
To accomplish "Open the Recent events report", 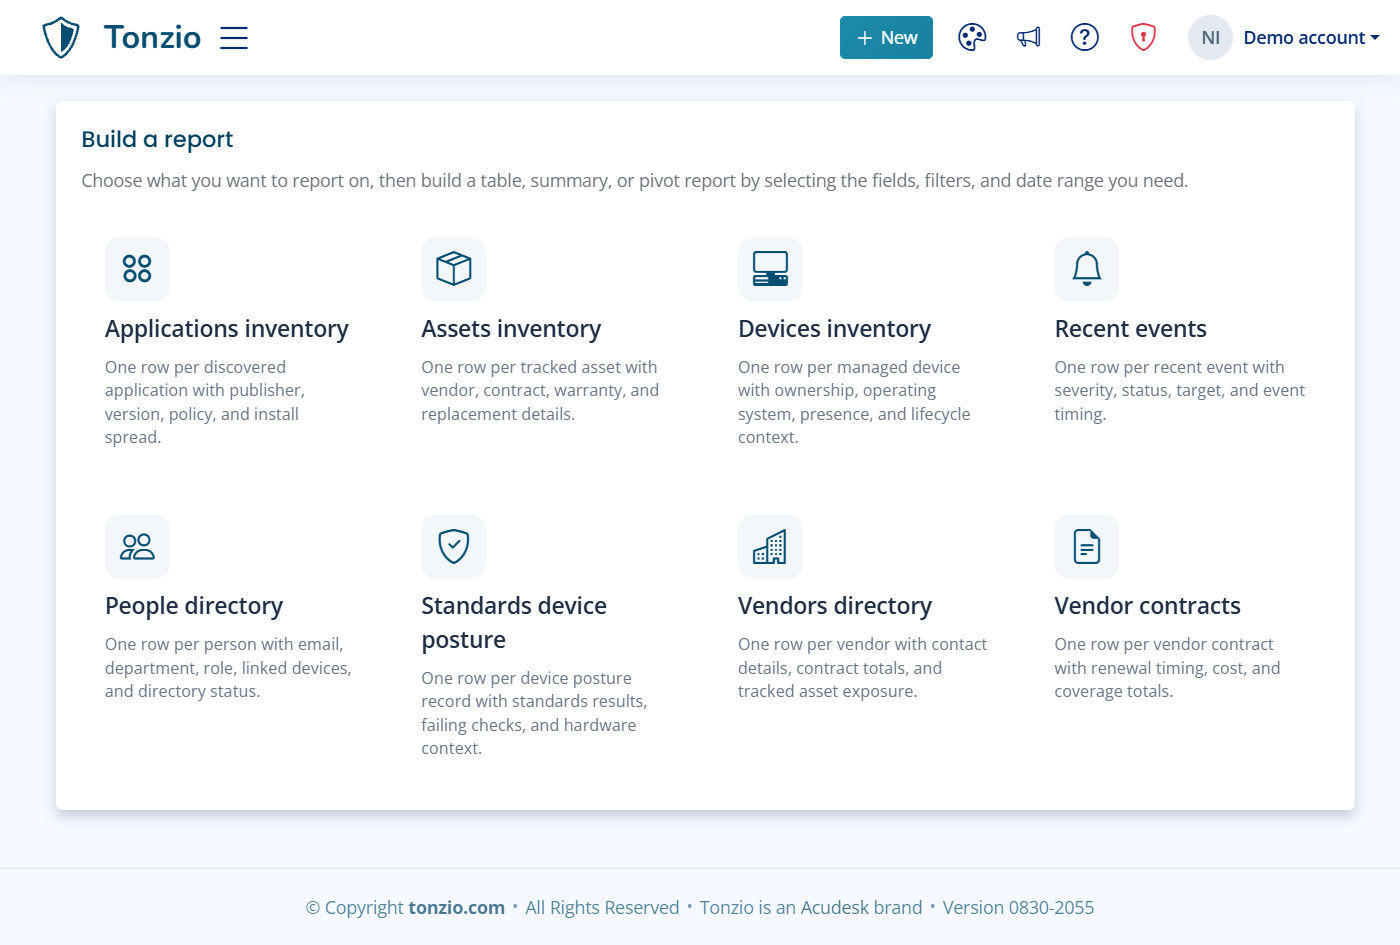I will pos(1130,329).
